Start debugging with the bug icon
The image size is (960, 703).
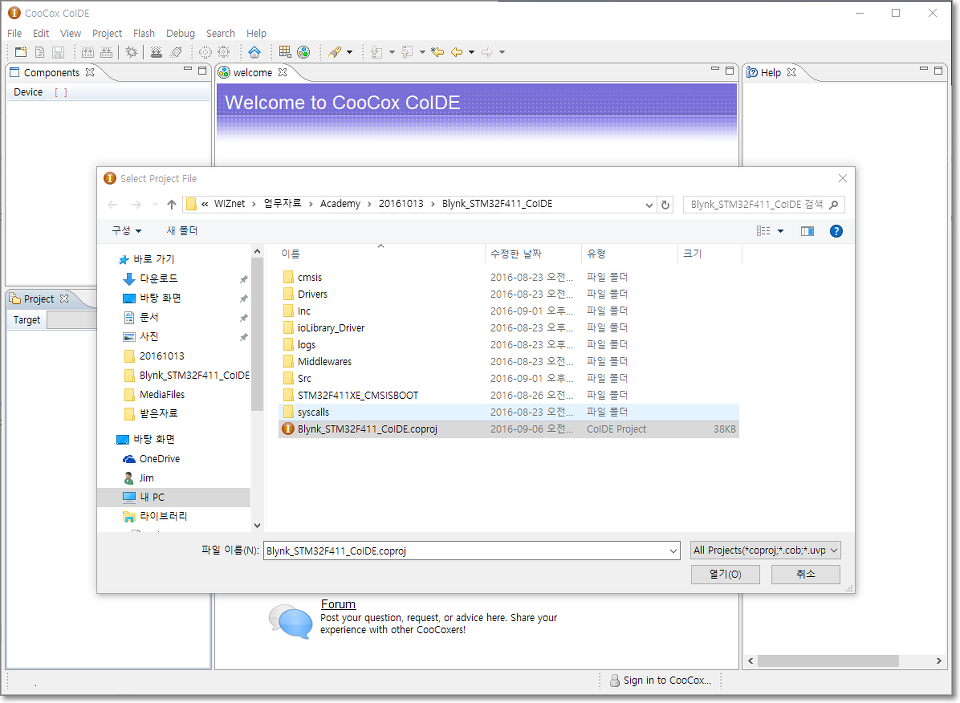coord(131,52)
